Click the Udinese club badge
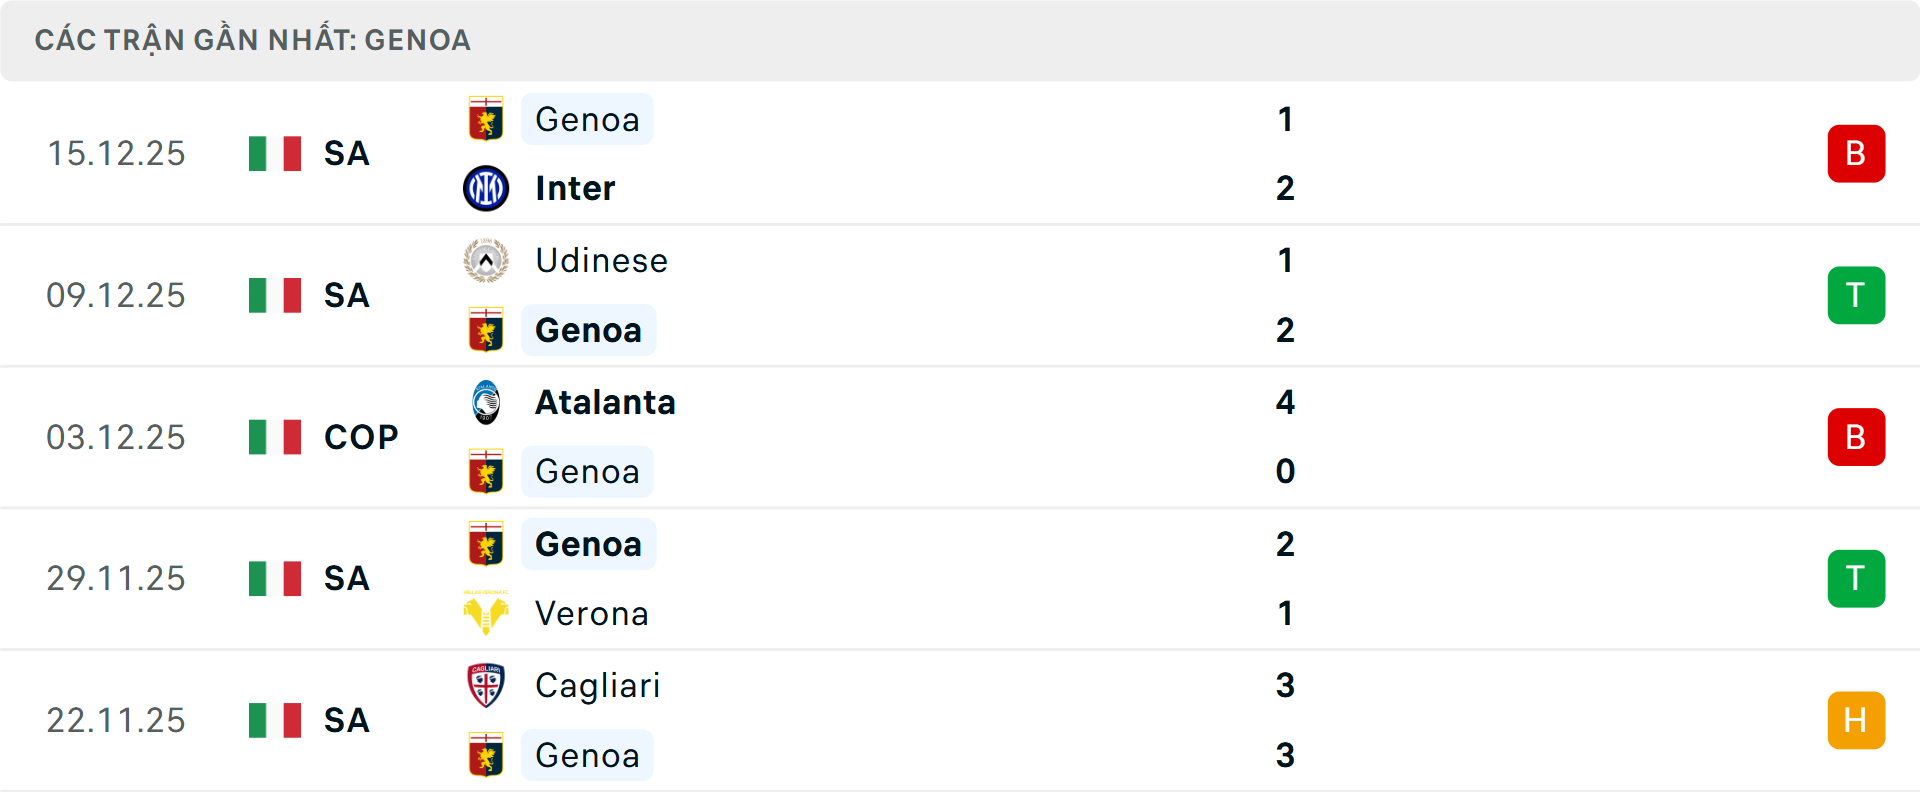1920x792 pixels. pos(486,260)
